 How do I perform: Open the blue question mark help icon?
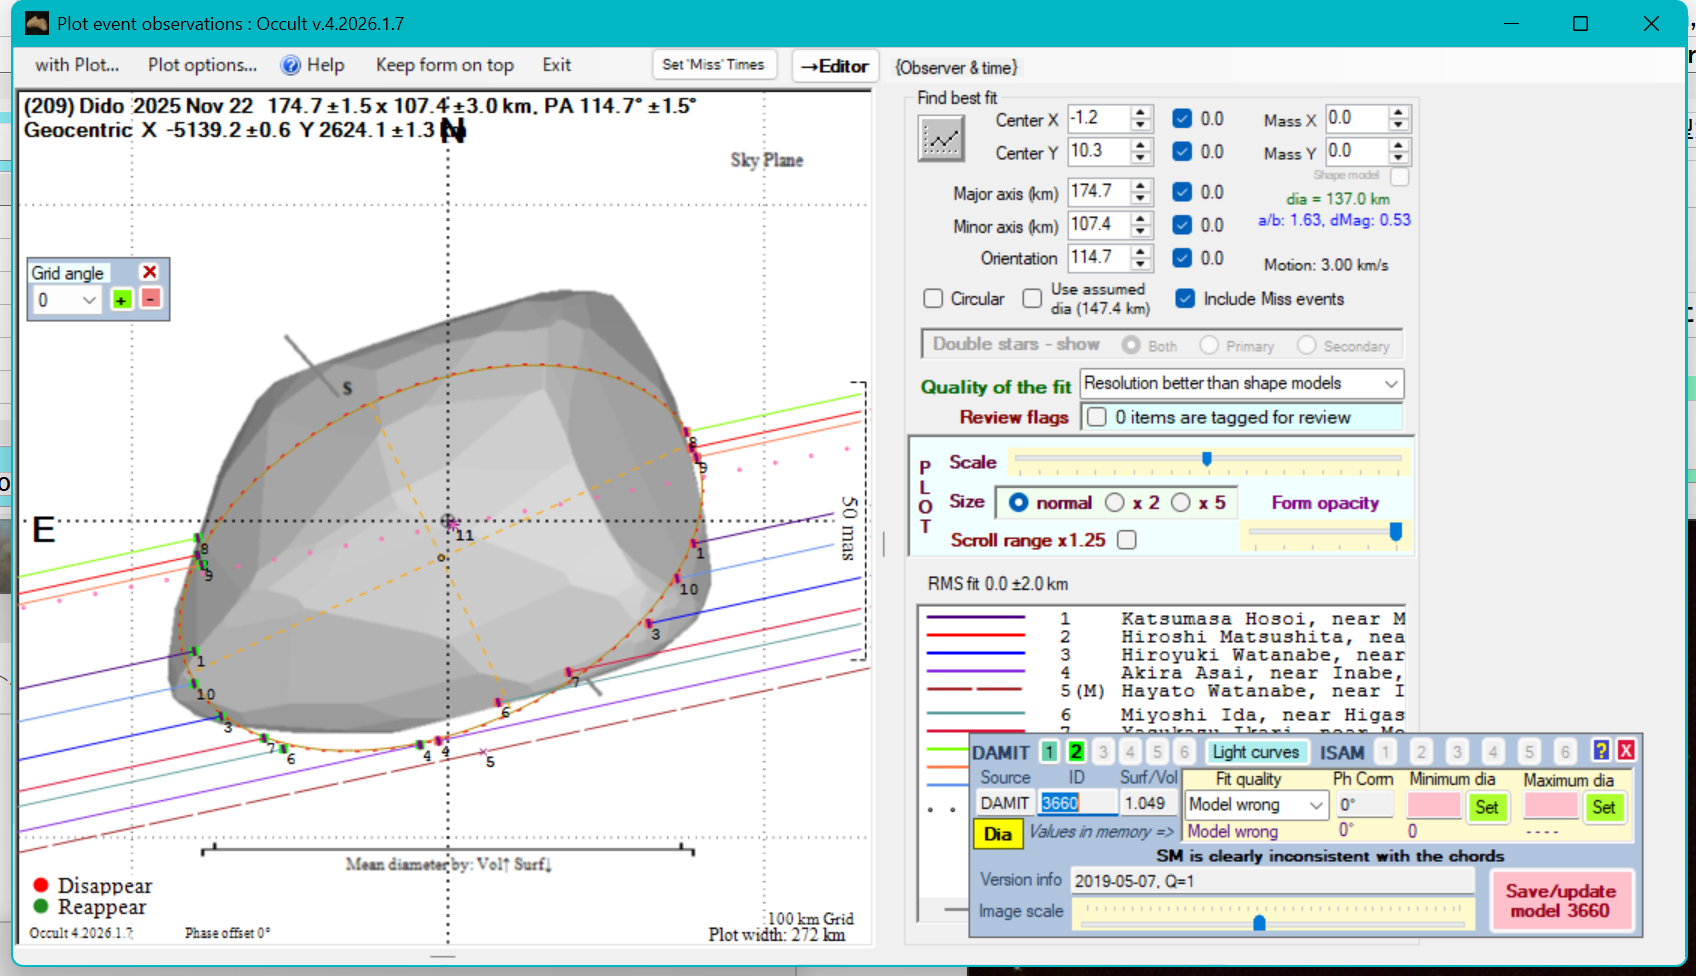pos(1601,751)
